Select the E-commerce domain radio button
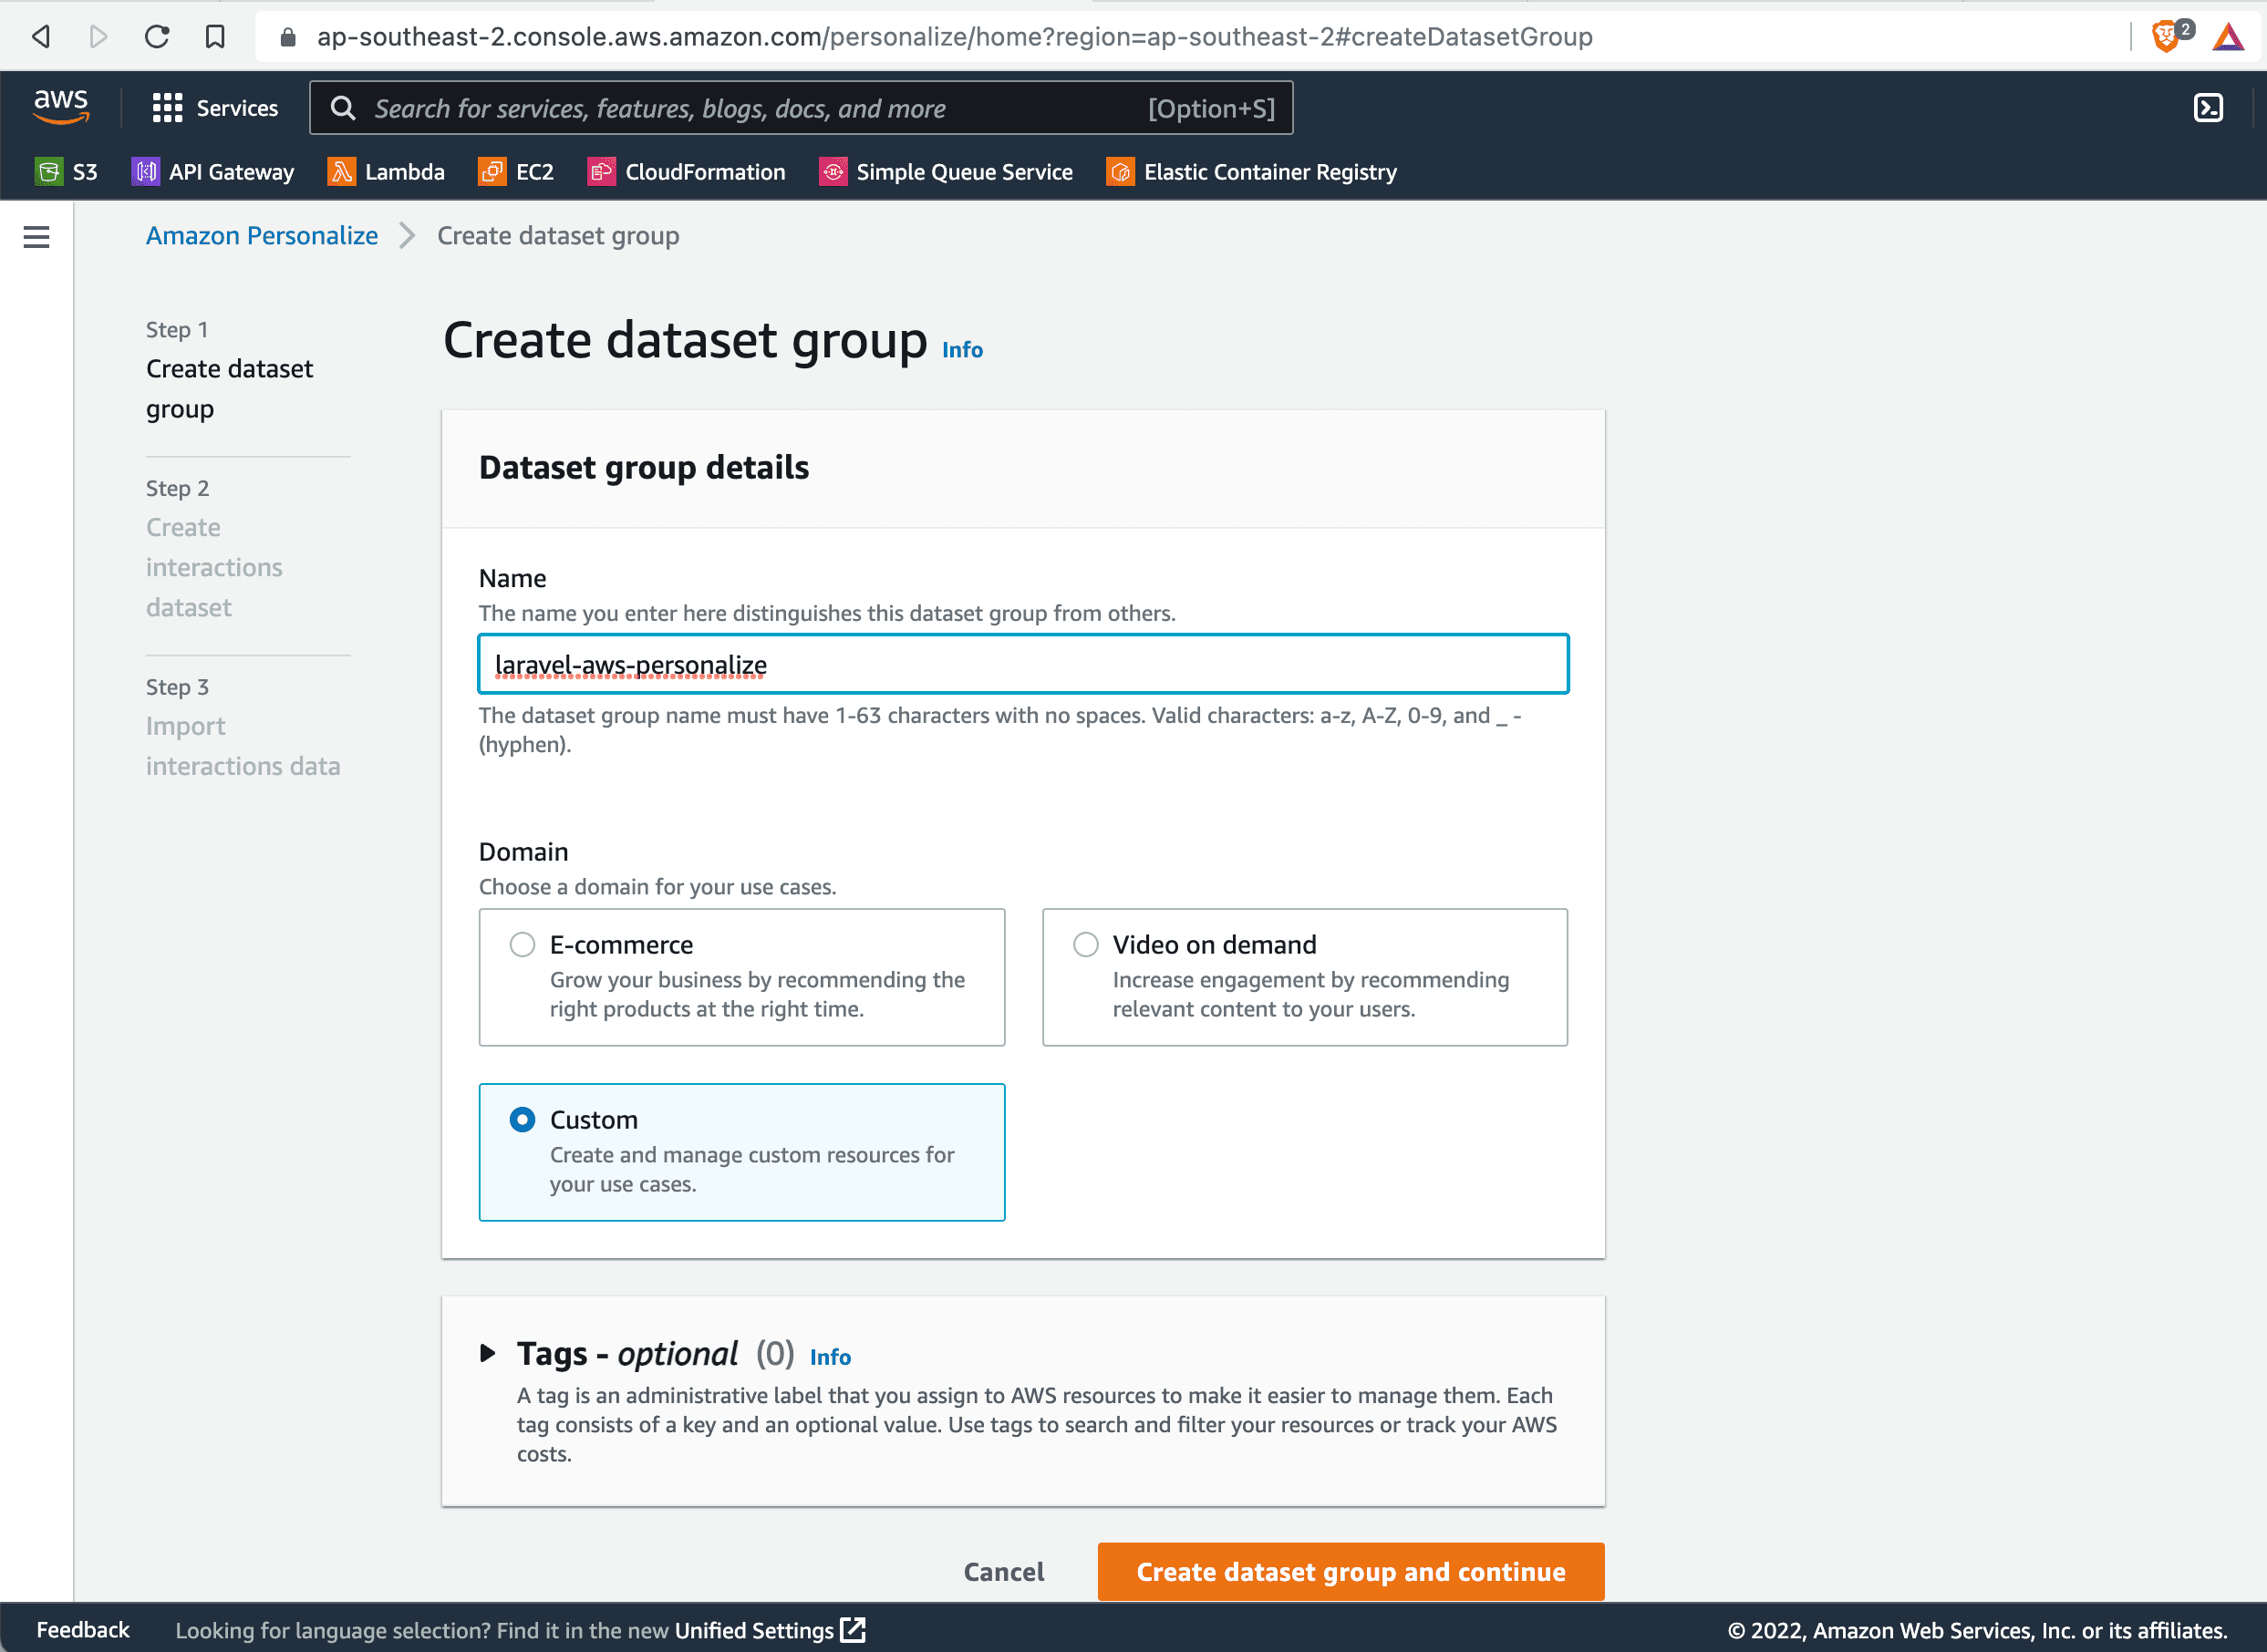The height and width of the screenshot is (1652, 2267). [522, 945]
